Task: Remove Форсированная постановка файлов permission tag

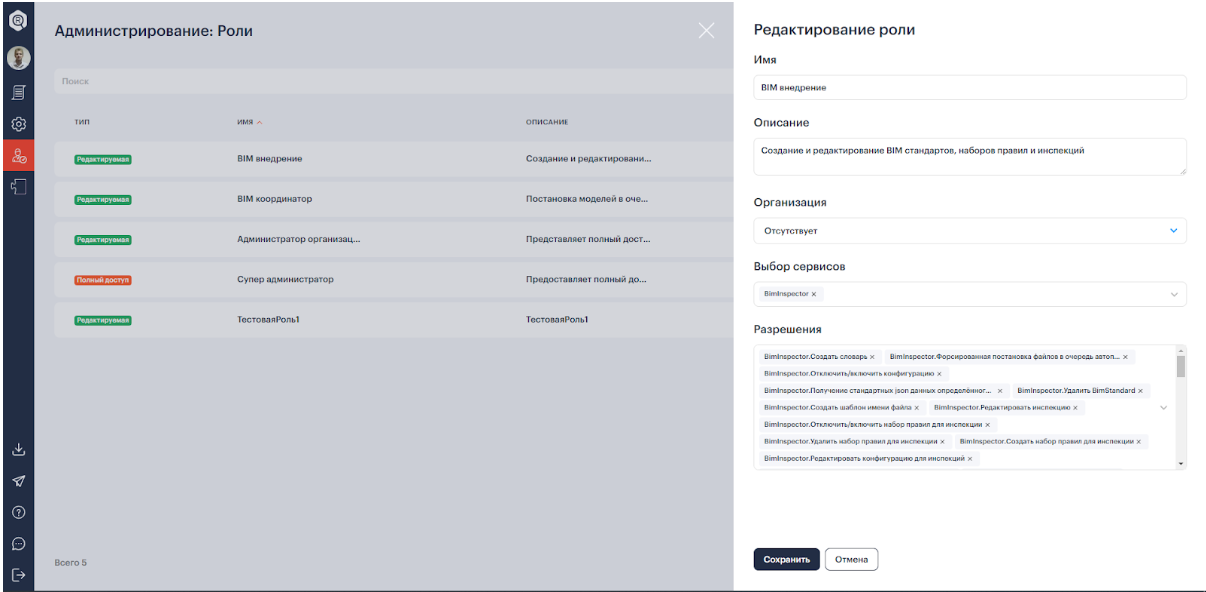Action: (x=1125, y=357)
